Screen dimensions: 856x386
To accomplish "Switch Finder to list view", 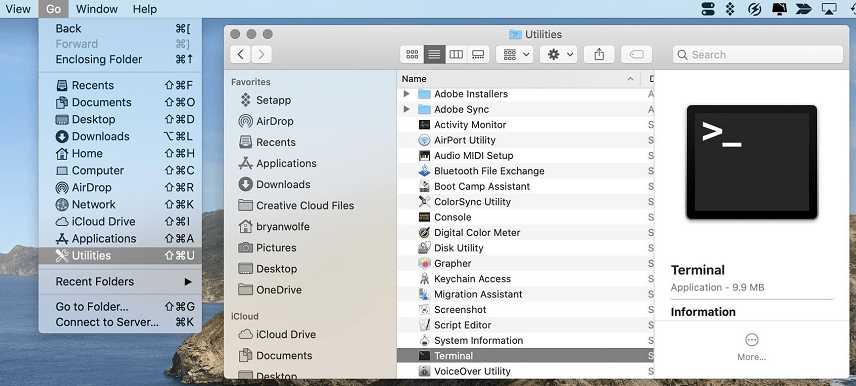I will tap(435, 55).
